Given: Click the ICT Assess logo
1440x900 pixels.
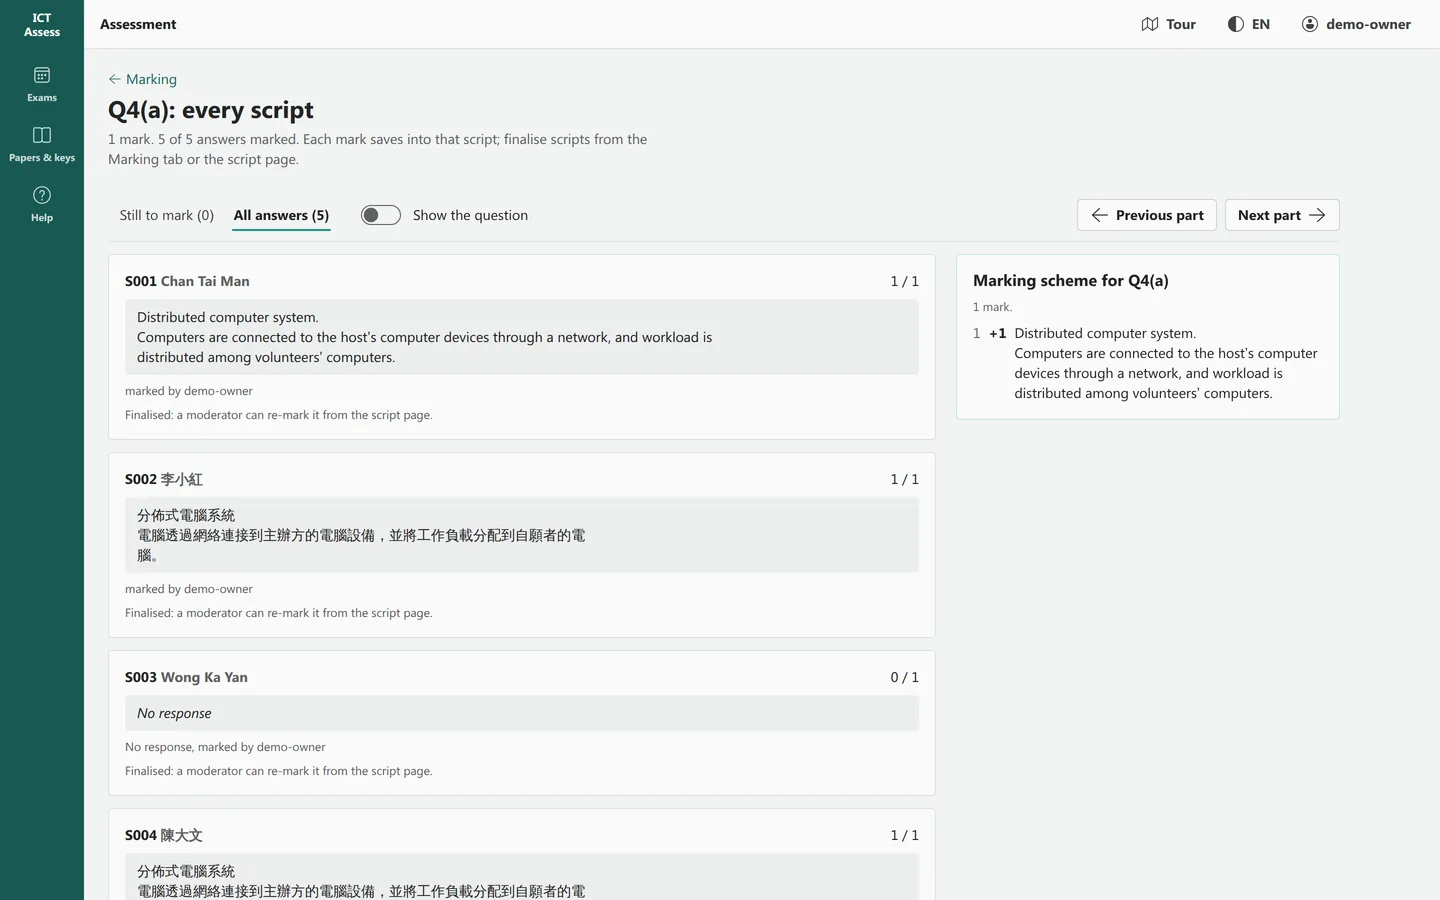Looking at the screenshot, I should tap(42, 25).
